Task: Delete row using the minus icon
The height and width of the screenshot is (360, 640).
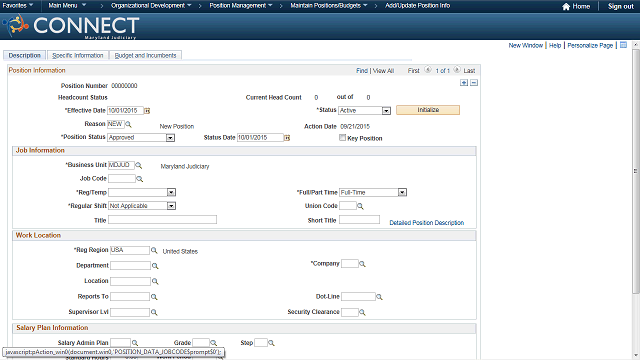Action: pos(474,82)
